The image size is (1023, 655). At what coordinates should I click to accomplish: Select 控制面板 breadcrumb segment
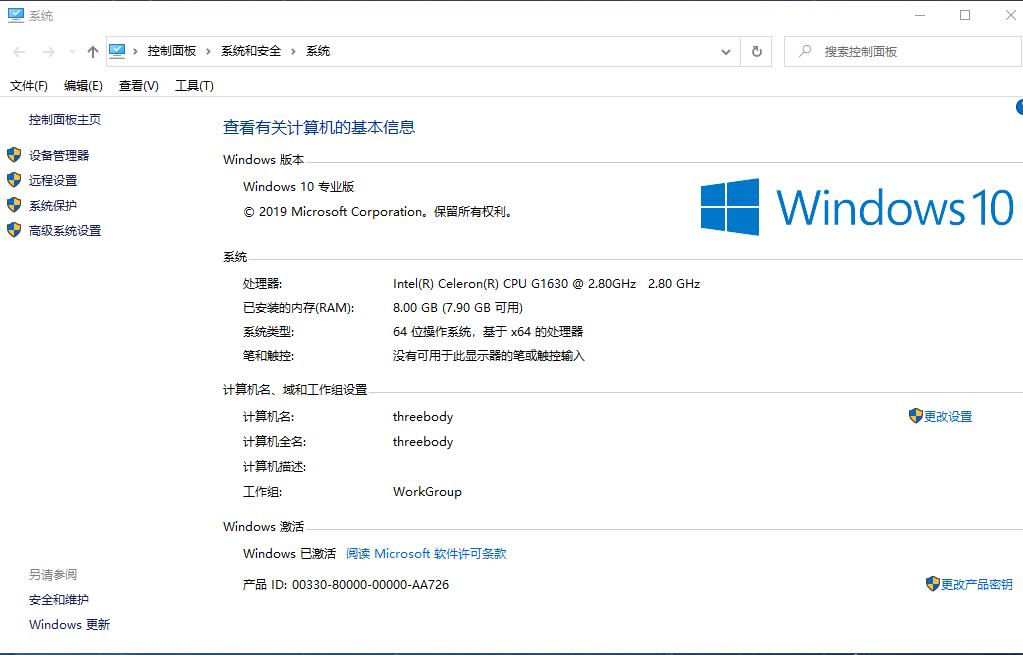[172, 51]
